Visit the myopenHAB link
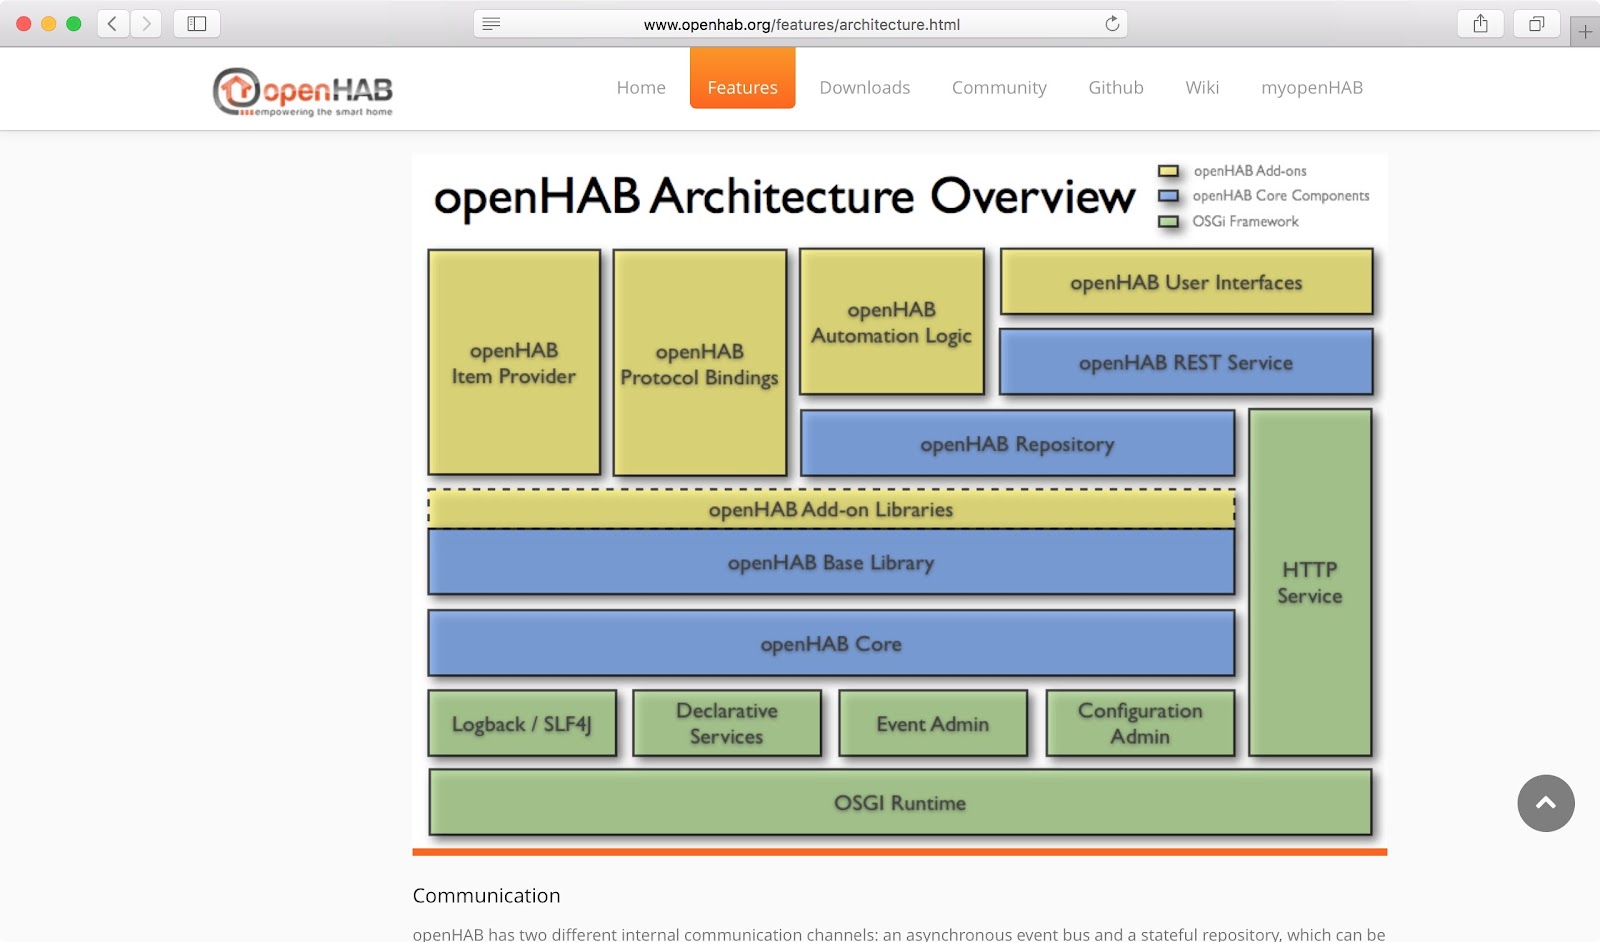1600x942 pixels. pyautogui.click(x=1312, y=88)
